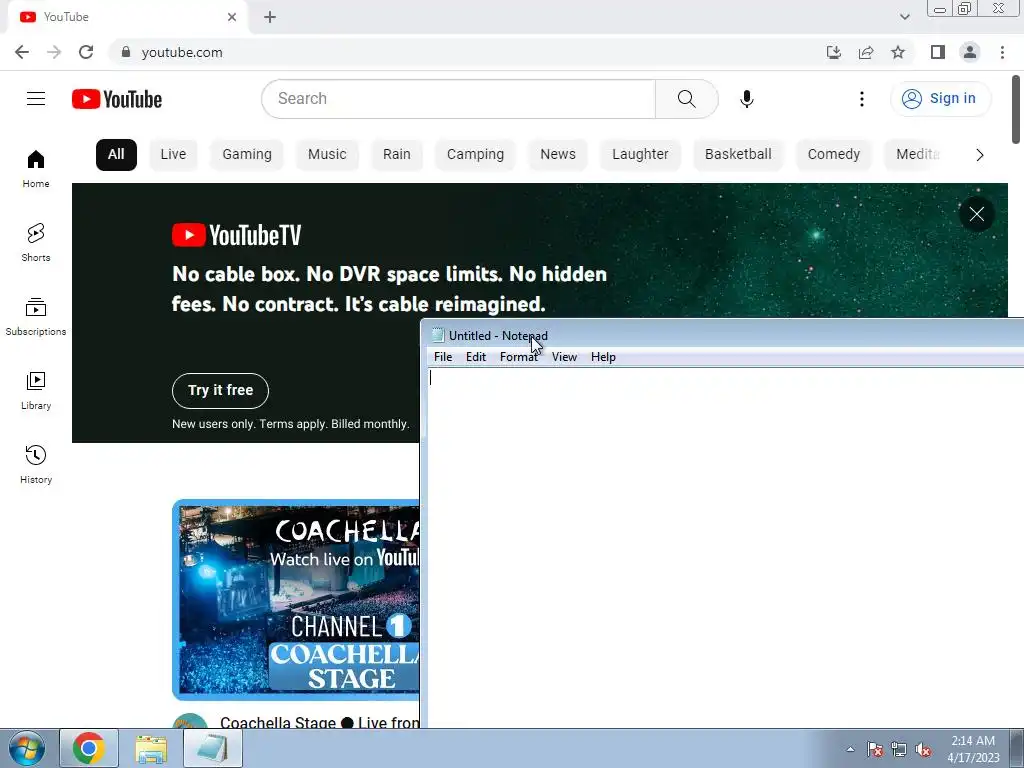Select the Basketball category chip
Viewport: 1024px width, 768px height.
tap(738, 155)
